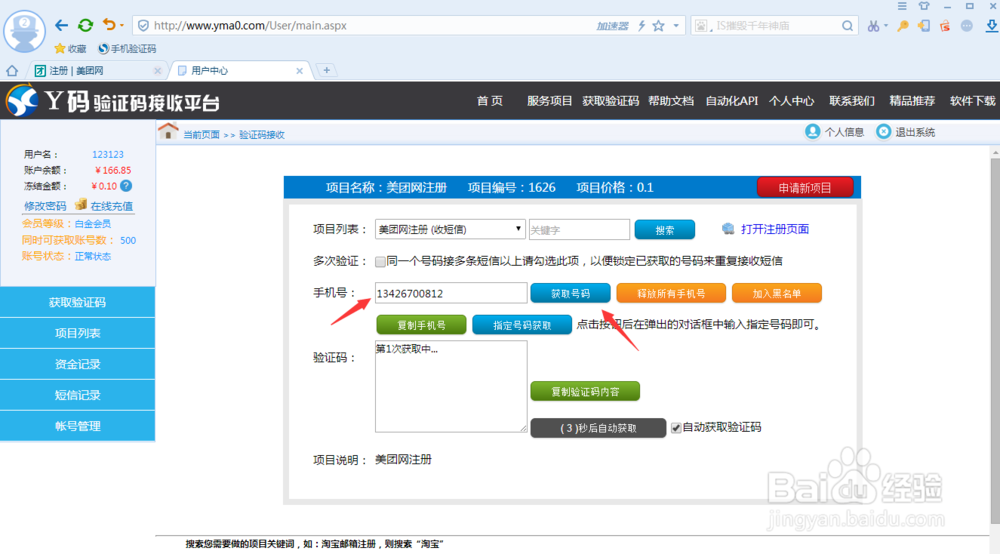Click 指定号码获取 button
The height and width of the screenshot is (554, 1000).
pyautogui.click(x=522, y=324)
